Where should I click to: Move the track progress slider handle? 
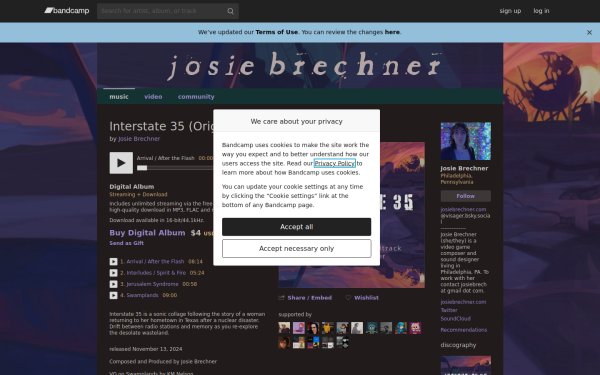pyautogui.click(x=142, y=168)
